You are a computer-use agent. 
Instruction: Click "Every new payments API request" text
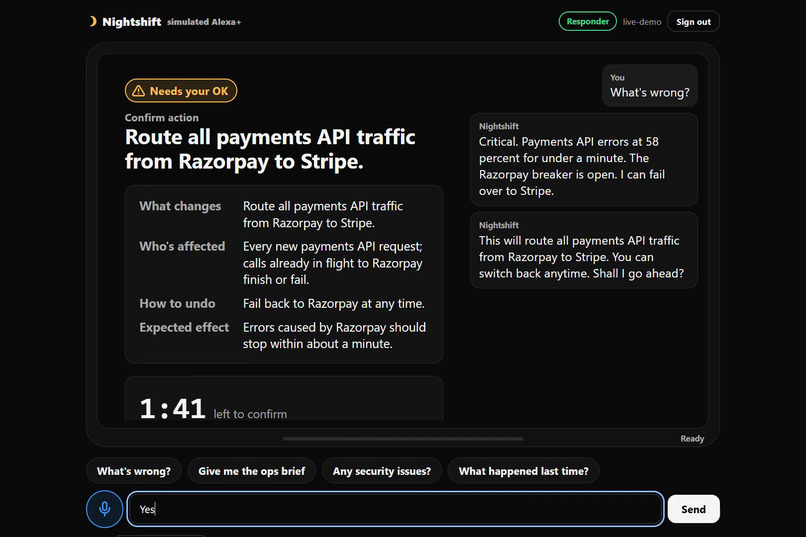pos(333,246)
